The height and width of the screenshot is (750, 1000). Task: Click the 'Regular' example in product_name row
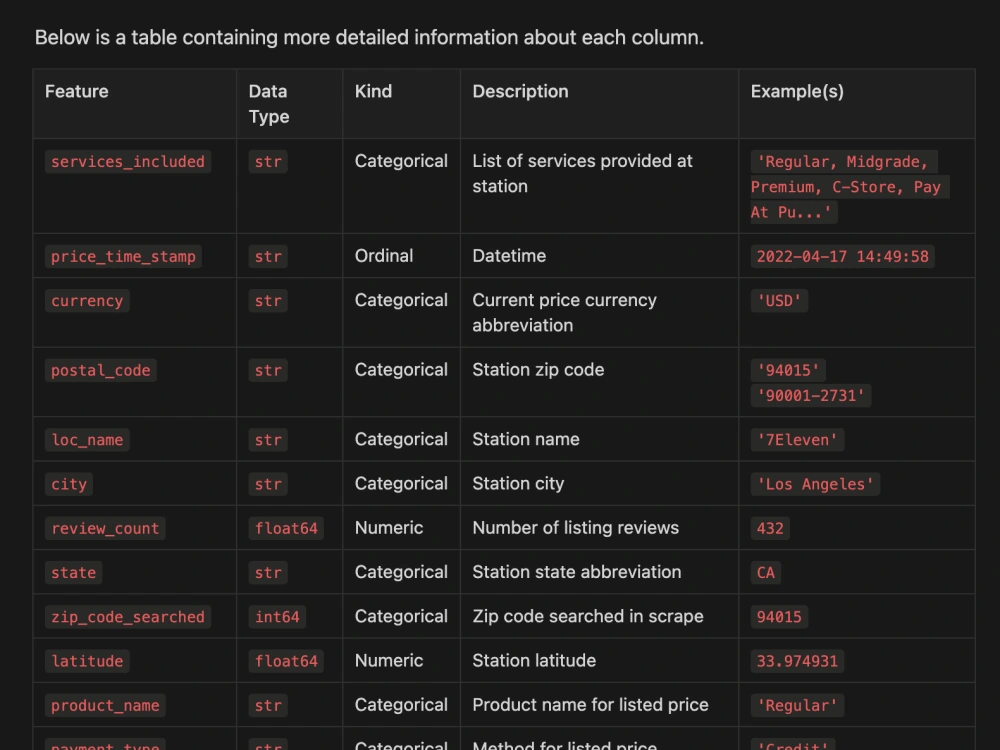coord(797,705)
